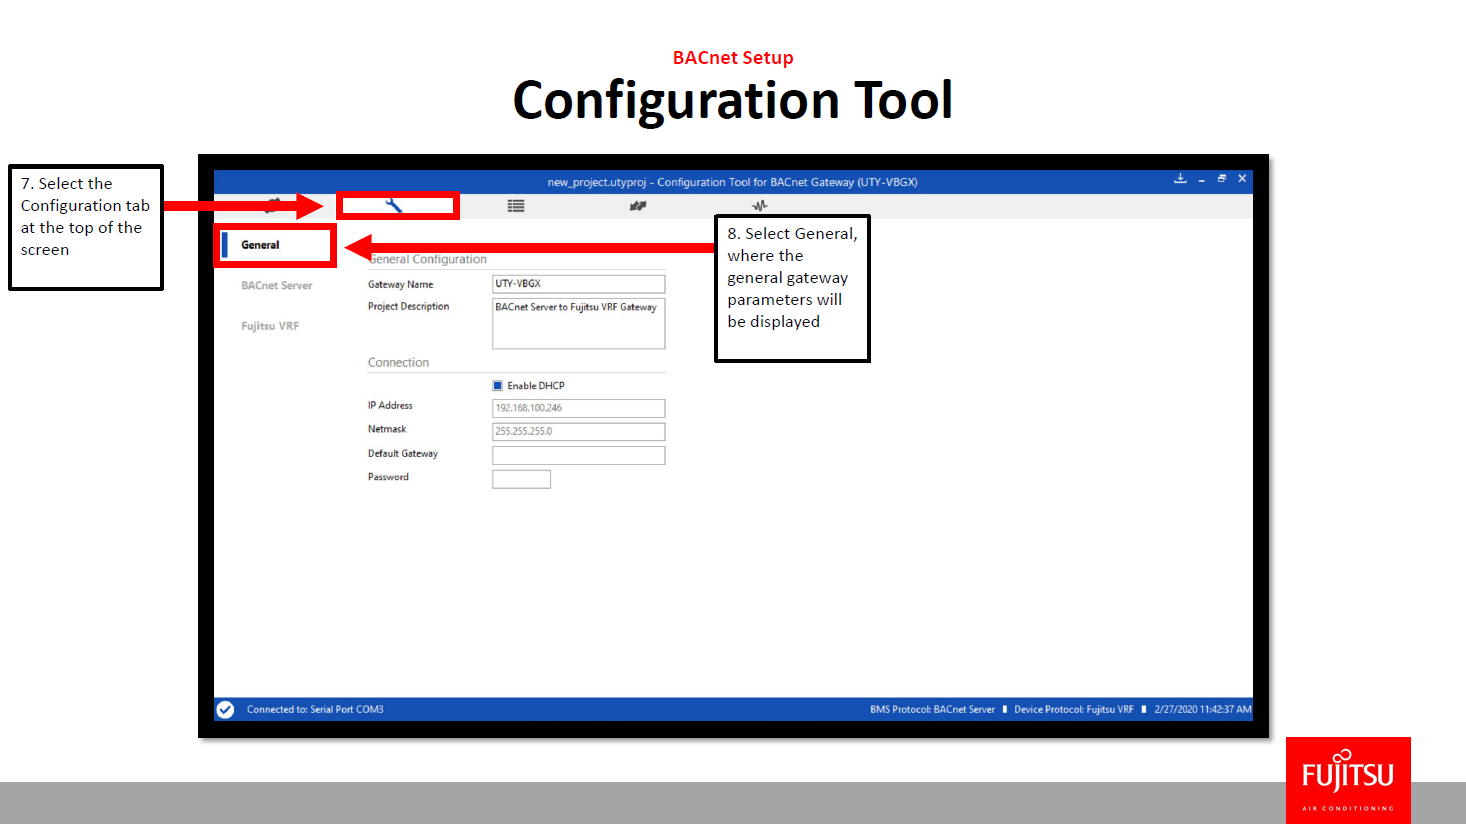The width and height of the screenshot is (1466, 824).
Task: Click the Gateway Name field UTY-VBGX
Action: point(579,284)
